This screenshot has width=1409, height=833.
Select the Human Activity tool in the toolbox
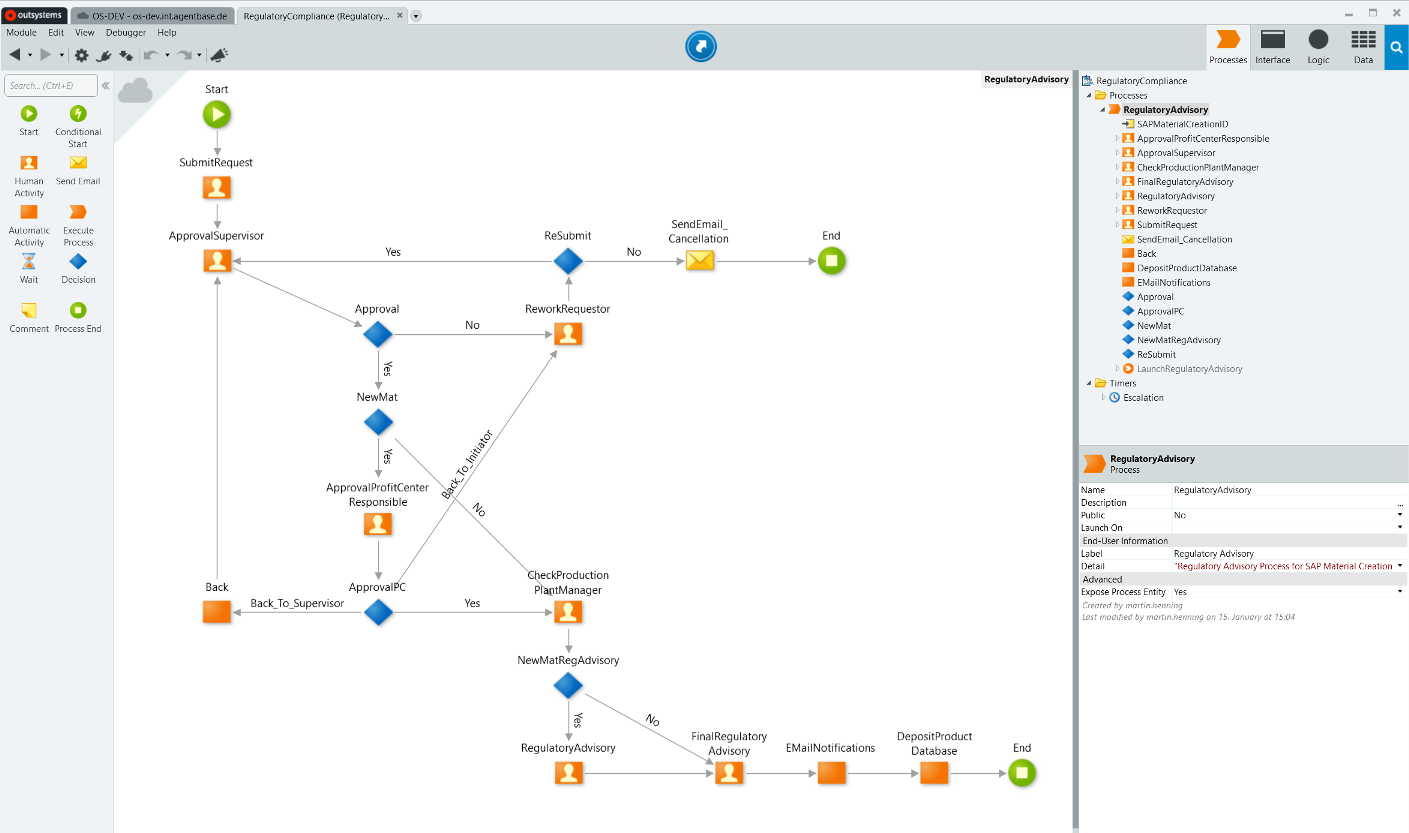coord(28,168)
